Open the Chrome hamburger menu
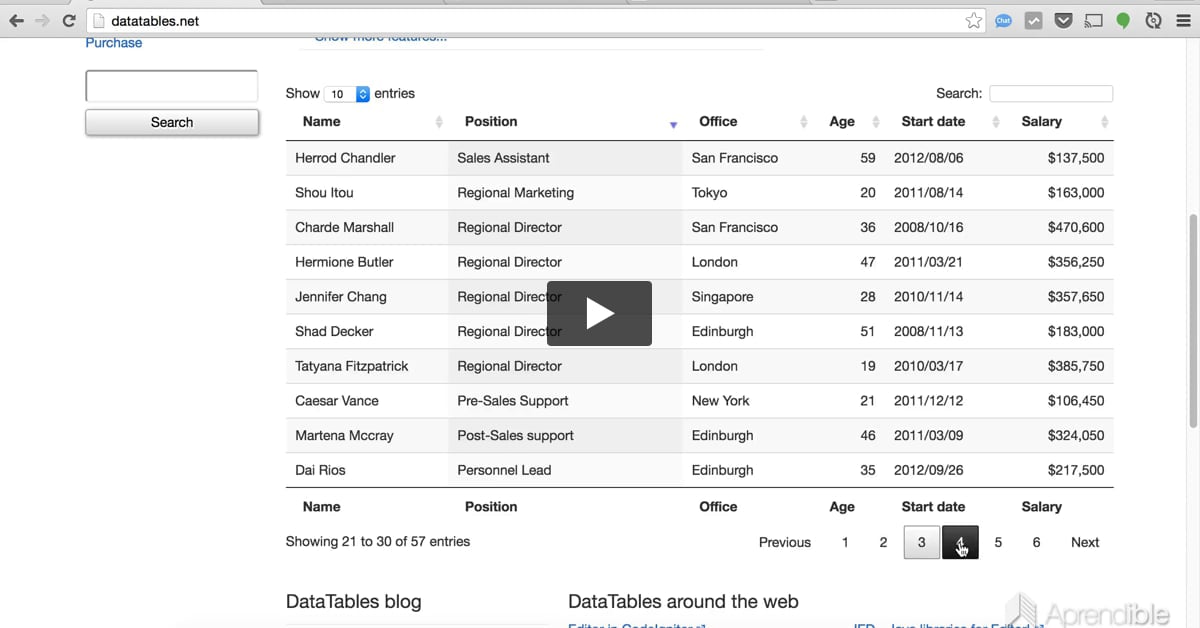The image size is (1200, 628). 1182,20
